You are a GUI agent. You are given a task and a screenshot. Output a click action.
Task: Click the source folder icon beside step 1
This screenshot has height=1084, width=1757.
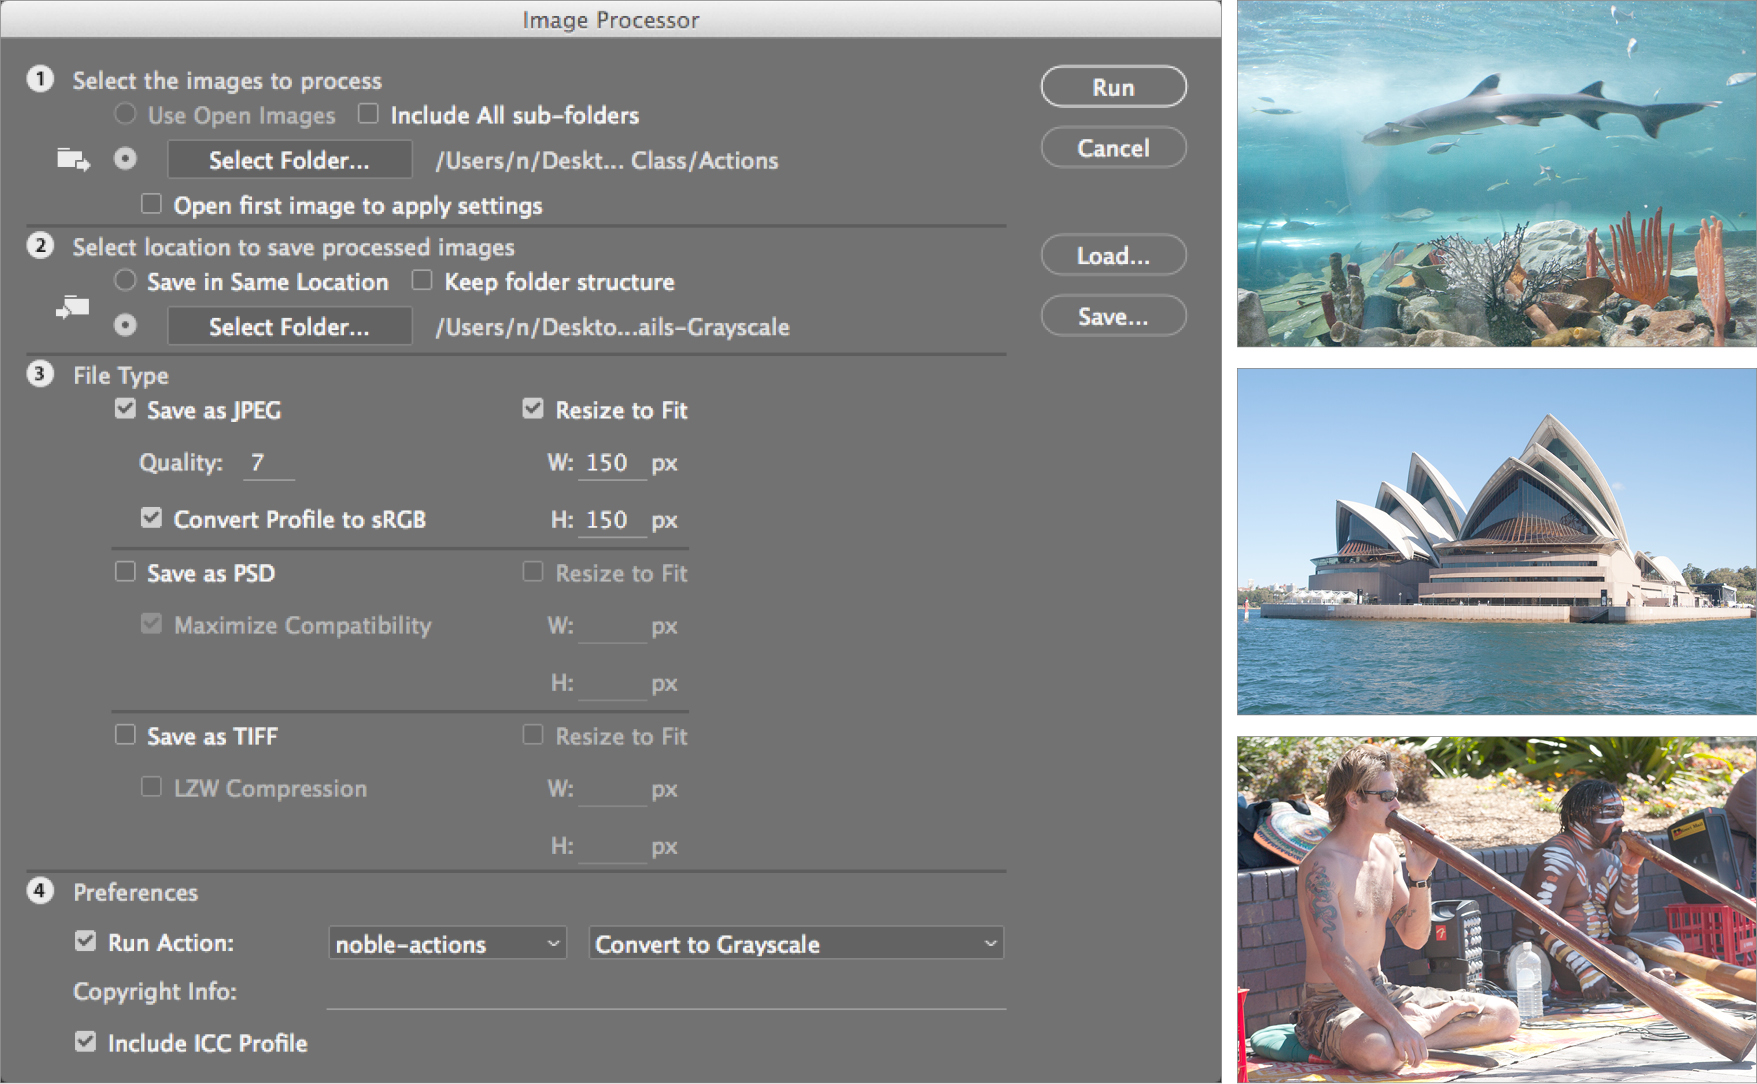click(71, 159)
